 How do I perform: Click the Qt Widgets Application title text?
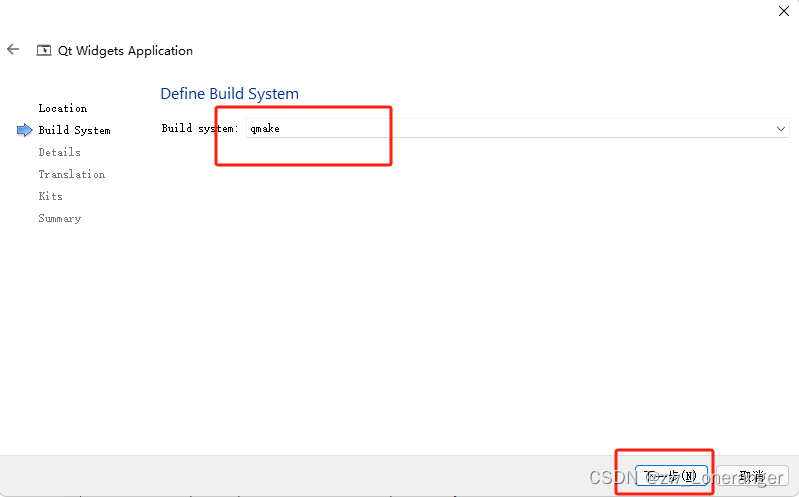click(125, 51)
